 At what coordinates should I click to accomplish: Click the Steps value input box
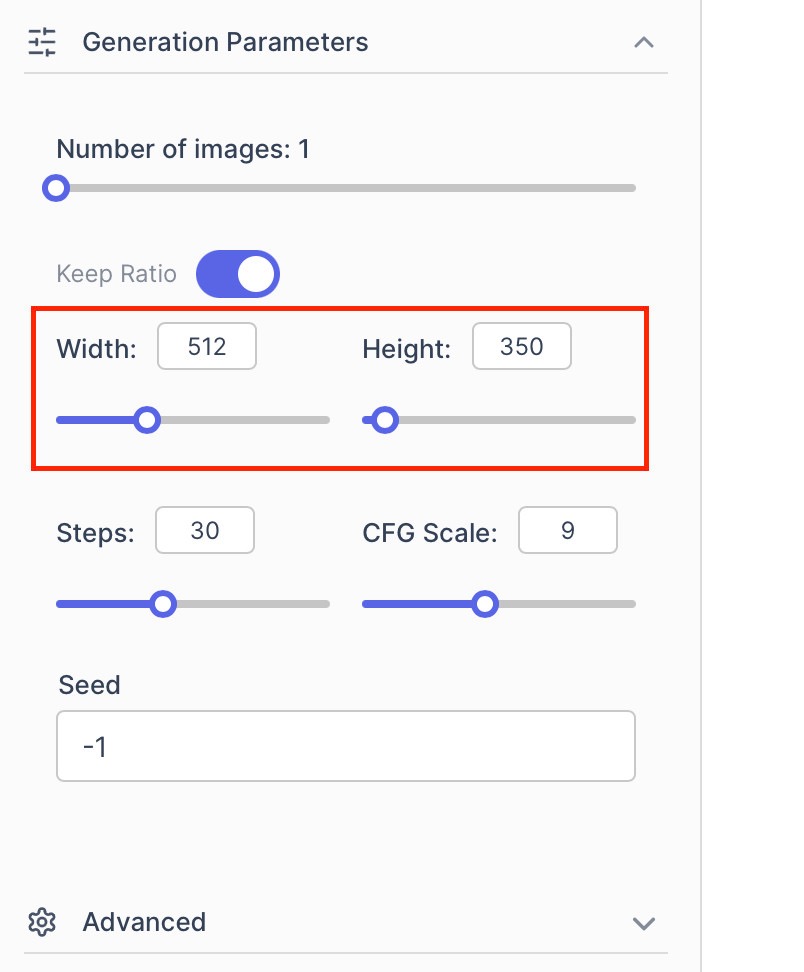(205, 530)
